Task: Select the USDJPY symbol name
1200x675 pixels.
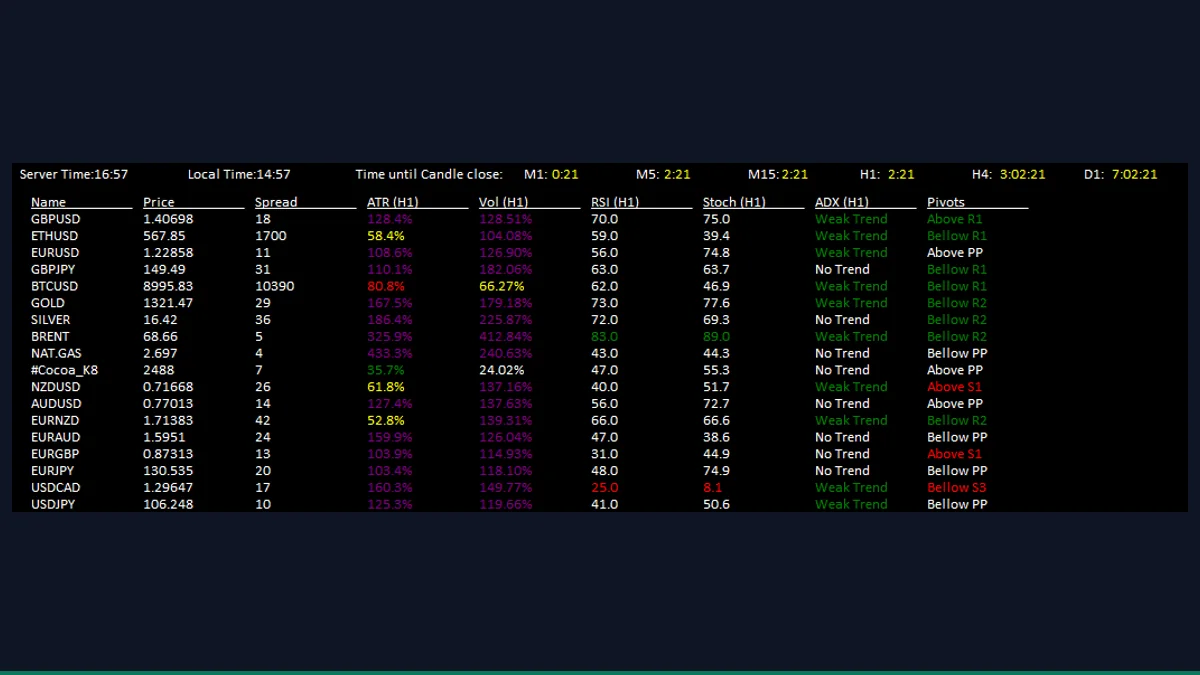Action: pyautogui.click(x=54, y=504)
